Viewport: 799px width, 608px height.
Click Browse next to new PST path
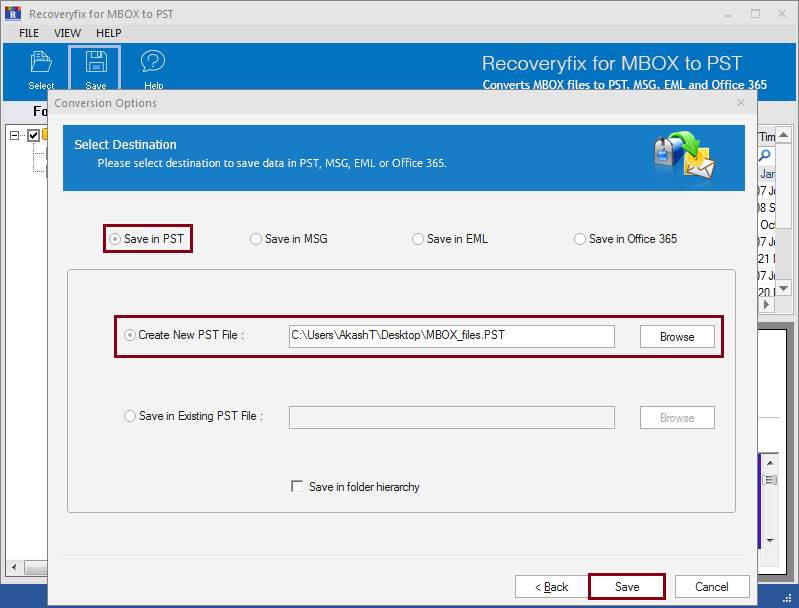(677, 336)
